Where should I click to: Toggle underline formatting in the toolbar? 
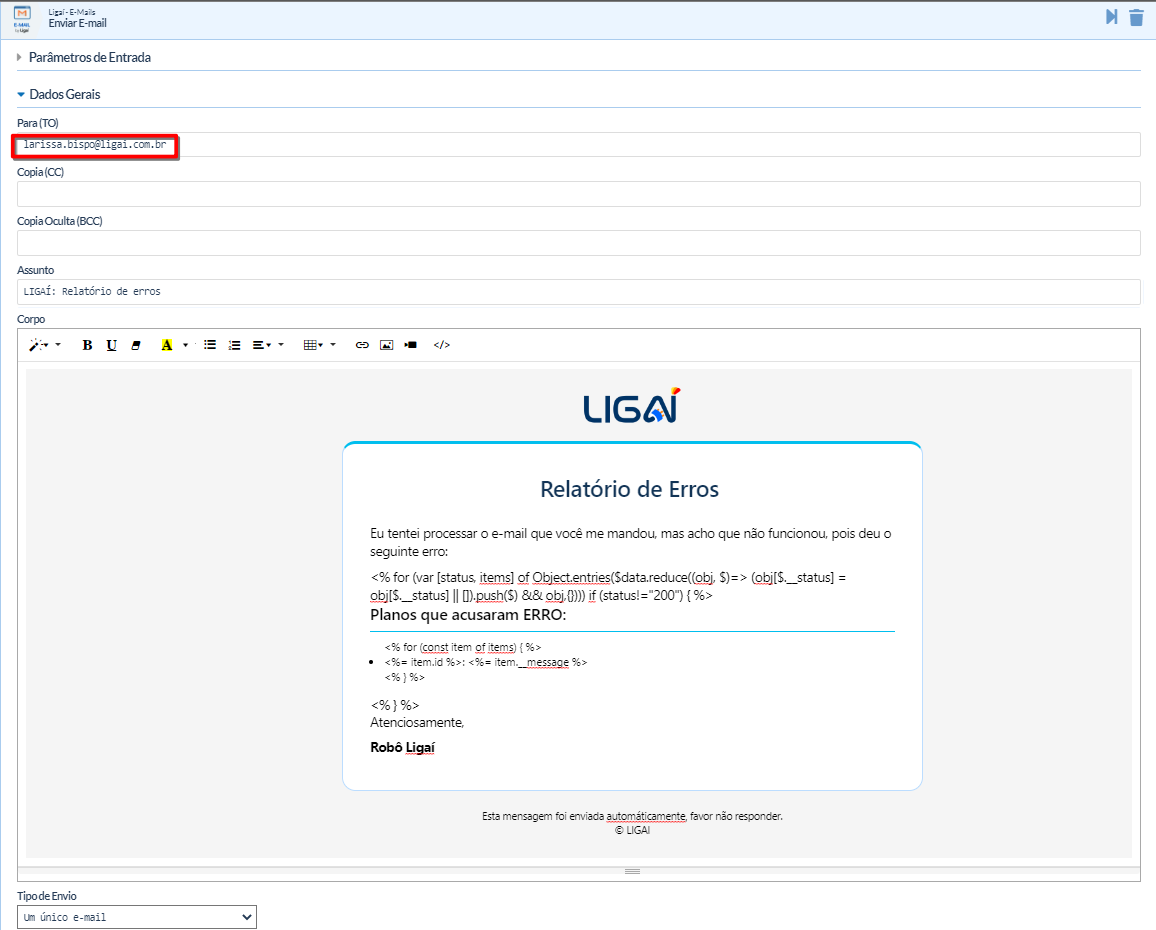pos(111,345)
